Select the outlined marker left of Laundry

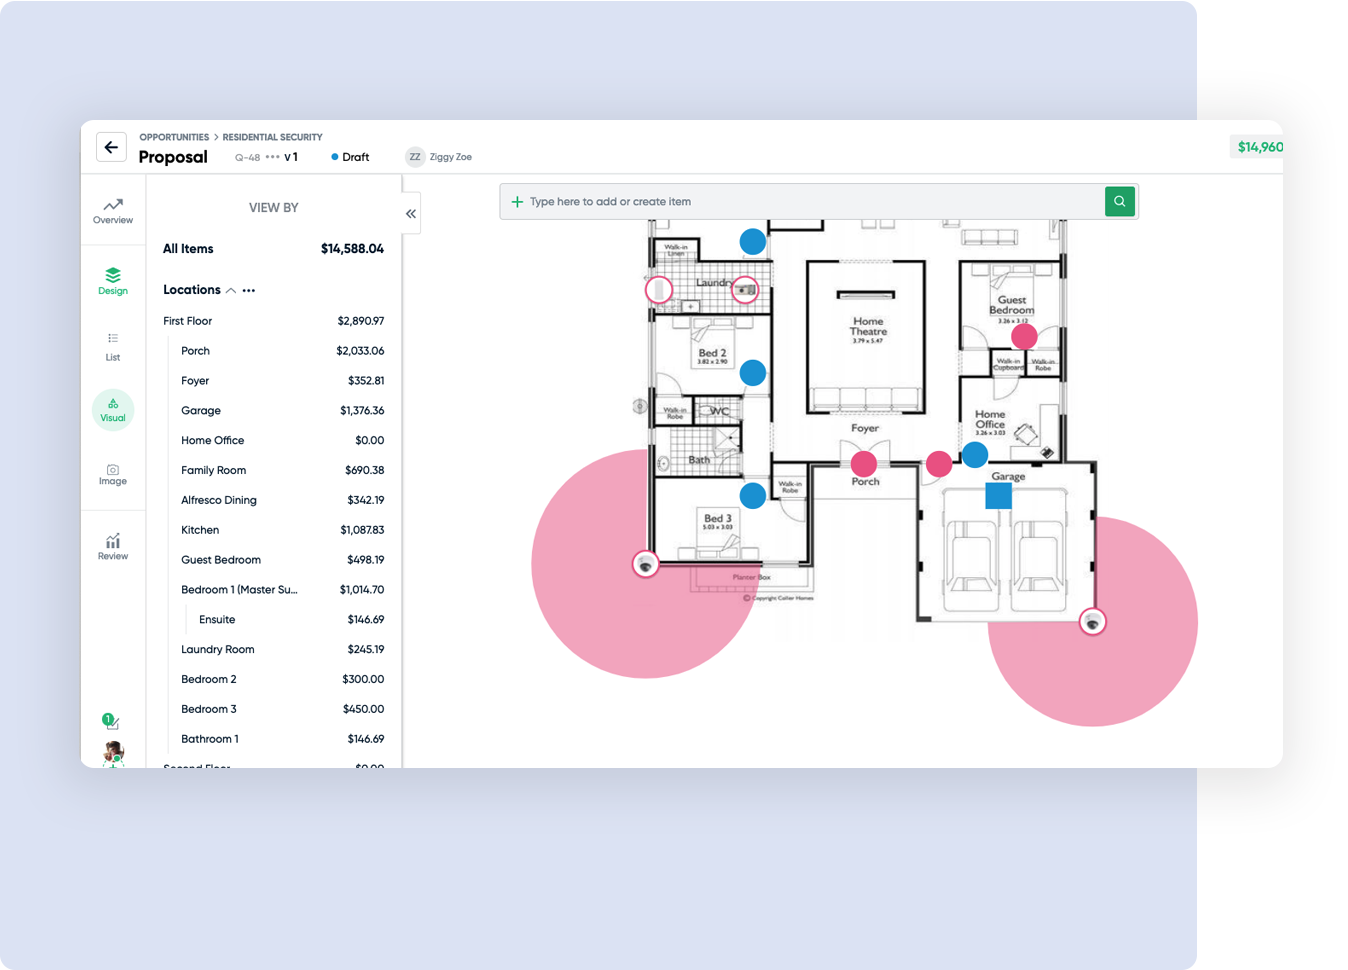(658, 290)
